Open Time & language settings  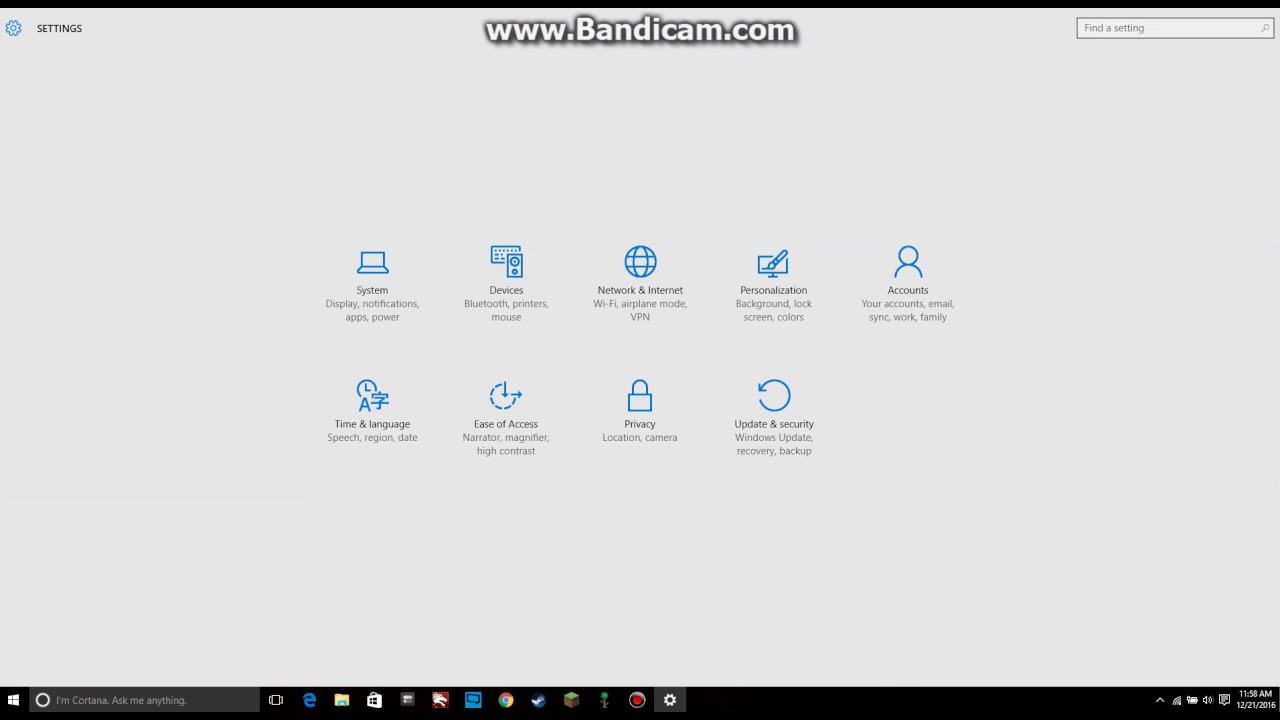tap(372, 410)
